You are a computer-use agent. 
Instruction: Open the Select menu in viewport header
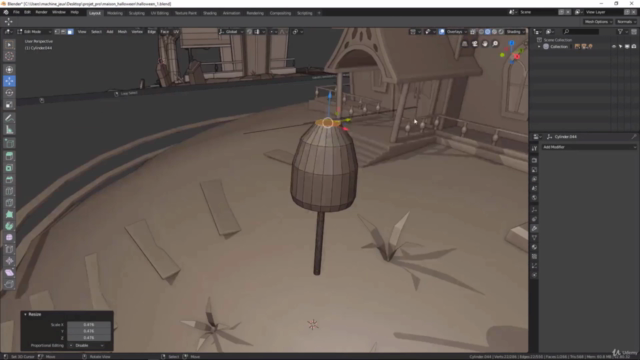coord(96,31)
